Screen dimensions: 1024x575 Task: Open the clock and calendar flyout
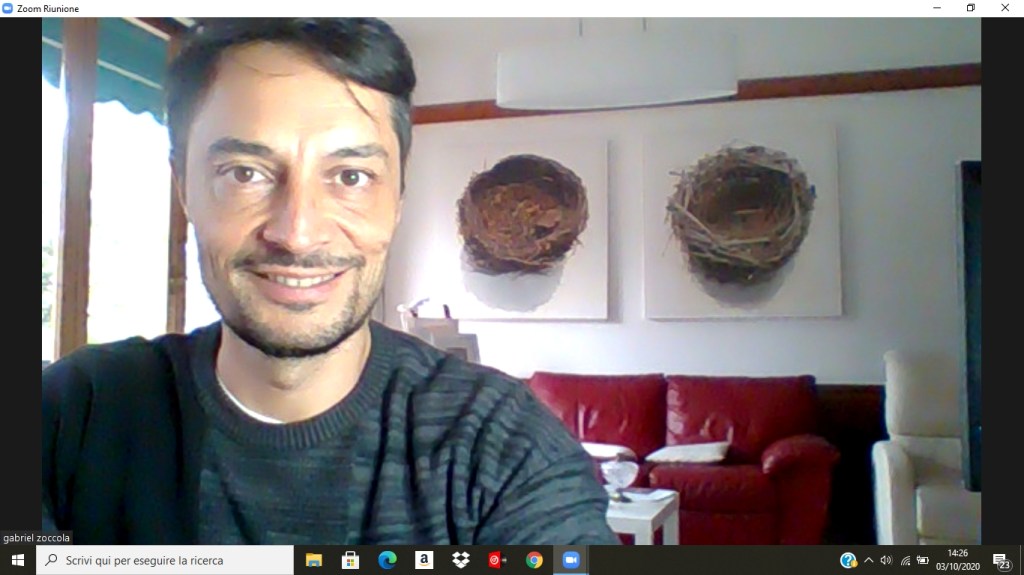958,560
